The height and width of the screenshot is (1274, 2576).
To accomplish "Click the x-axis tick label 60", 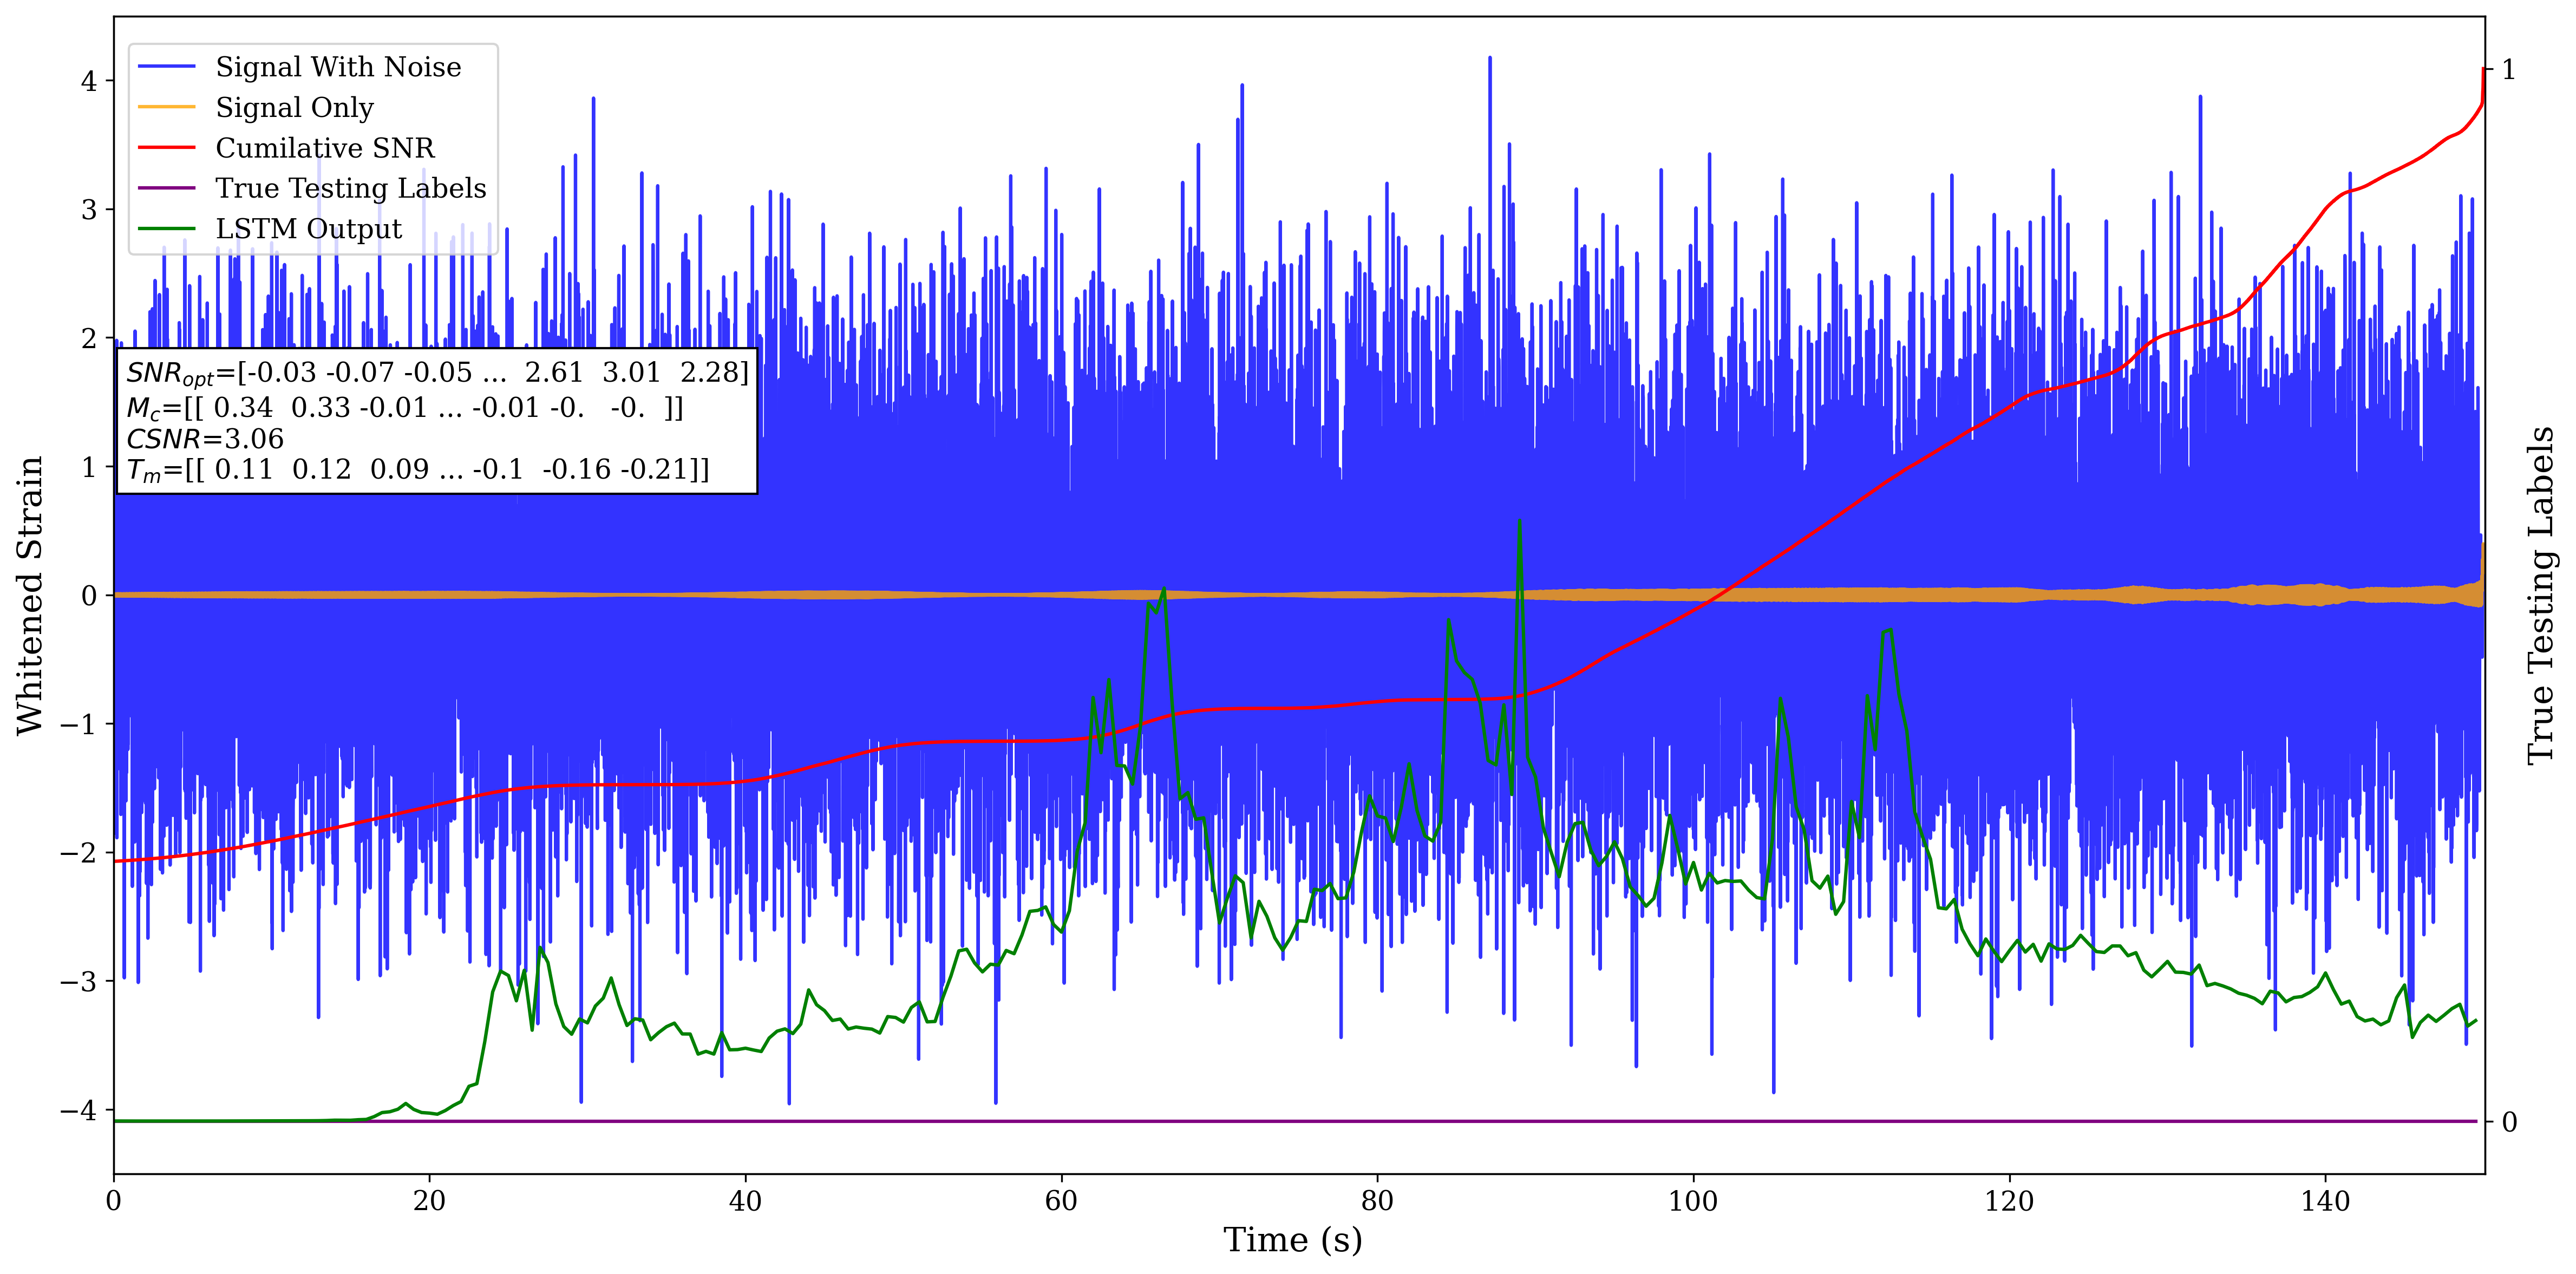I will 1061,1201.
